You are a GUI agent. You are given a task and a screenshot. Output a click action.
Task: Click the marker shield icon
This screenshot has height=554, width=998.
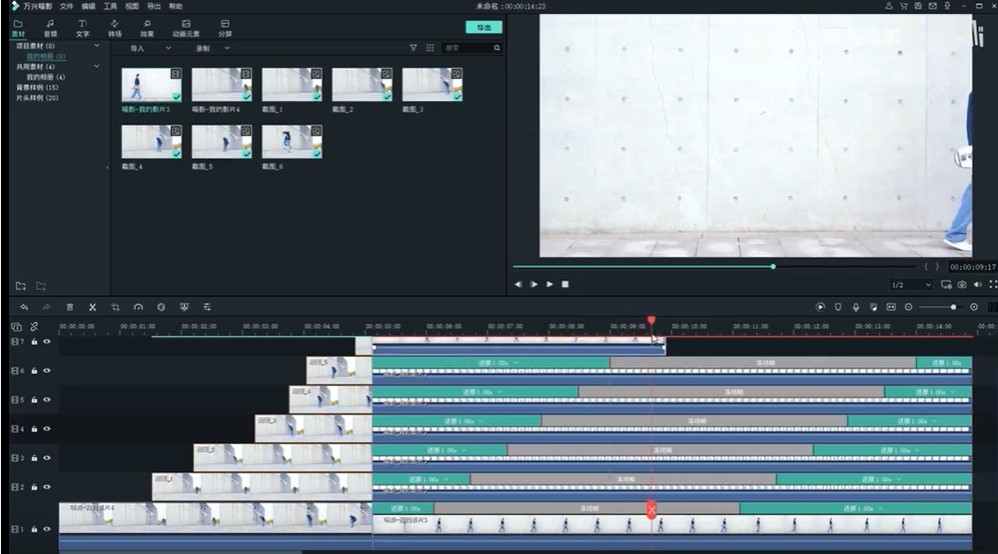pos(838,307)
